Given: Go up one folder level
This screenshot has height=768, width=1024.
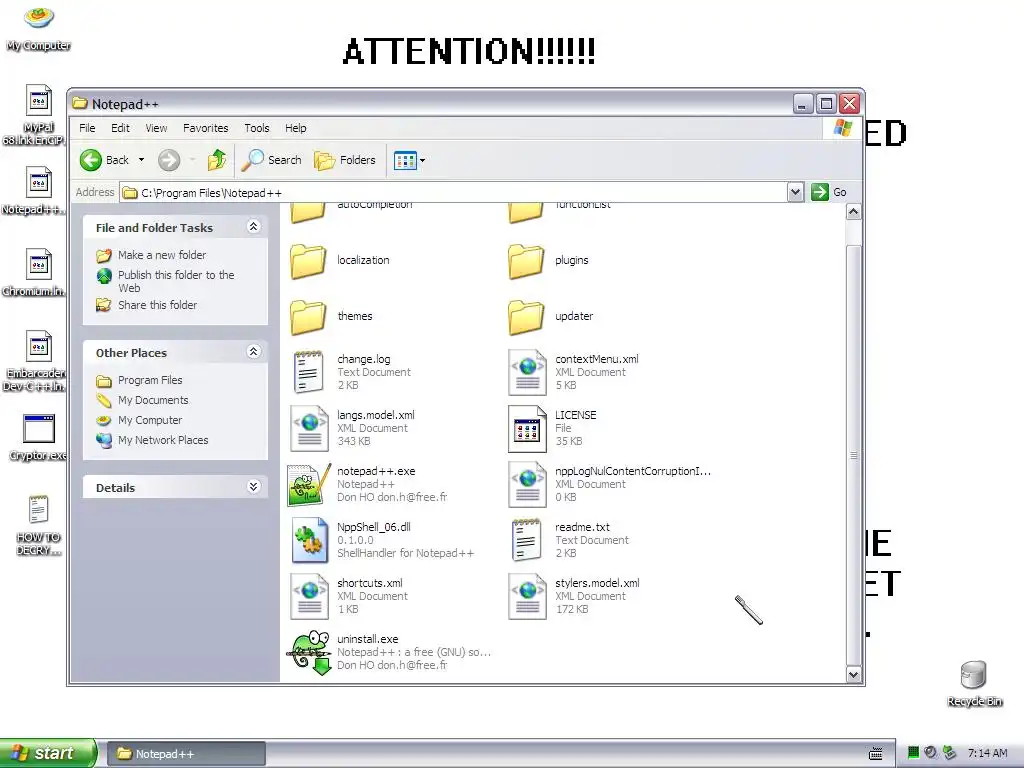Looking at the screenshot, I should coord(217,160).
